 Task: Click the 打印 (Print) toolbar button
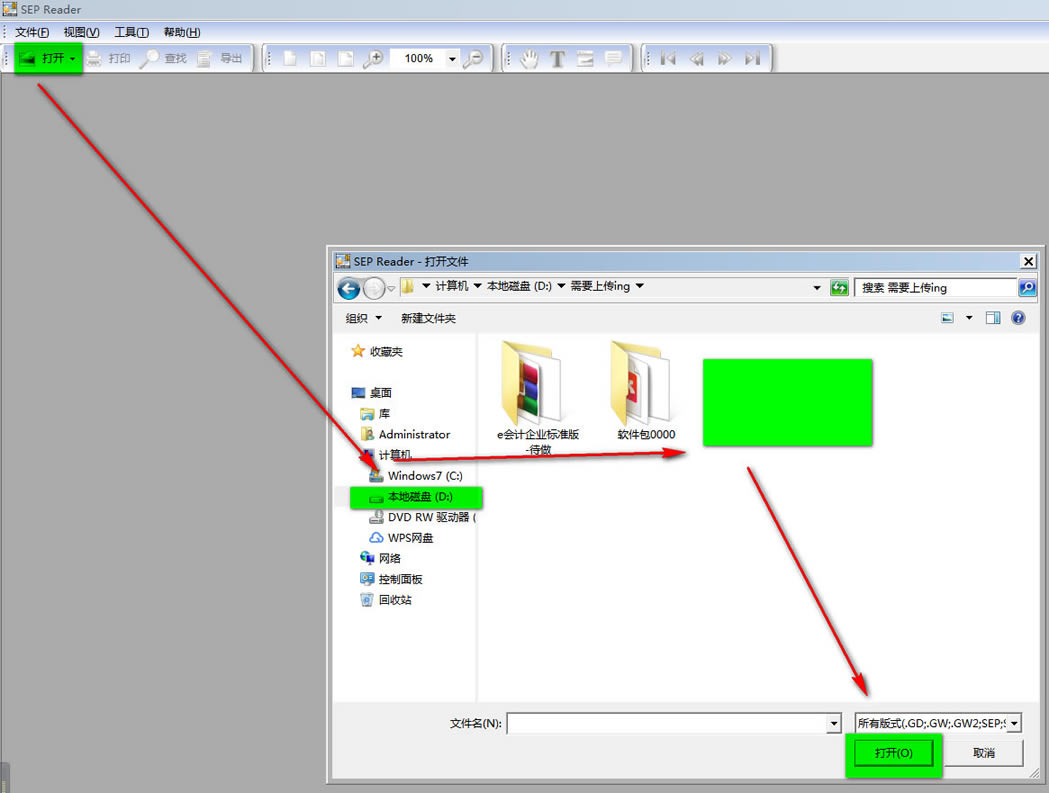[108, 59]
